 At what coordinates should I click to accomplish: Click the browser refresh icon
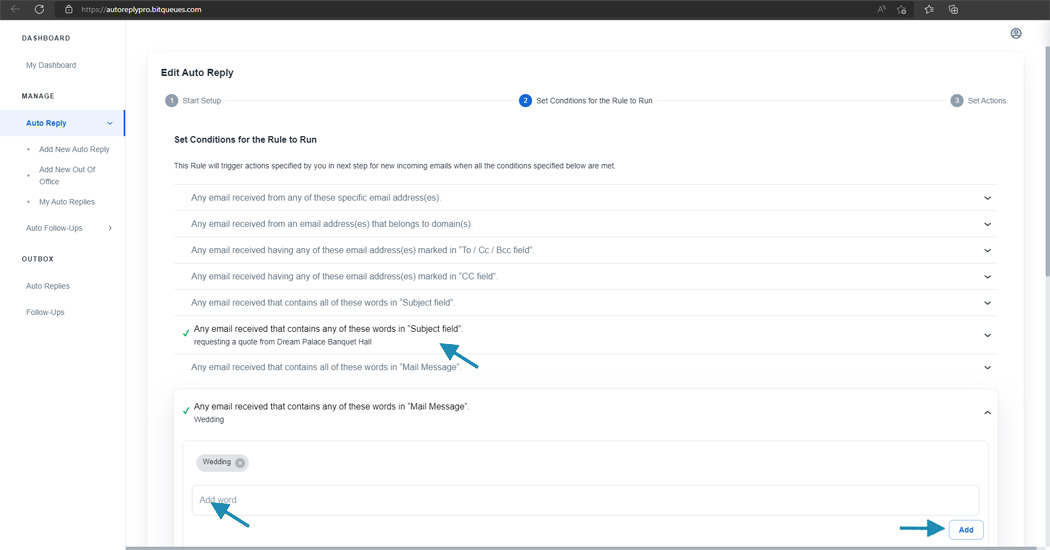pos(39,9)
